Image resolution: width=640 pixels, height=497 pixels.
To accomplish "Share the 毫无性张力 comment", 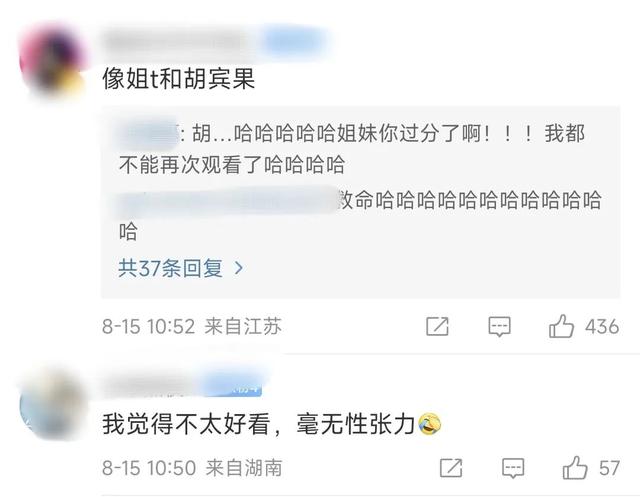I will 451,468.
